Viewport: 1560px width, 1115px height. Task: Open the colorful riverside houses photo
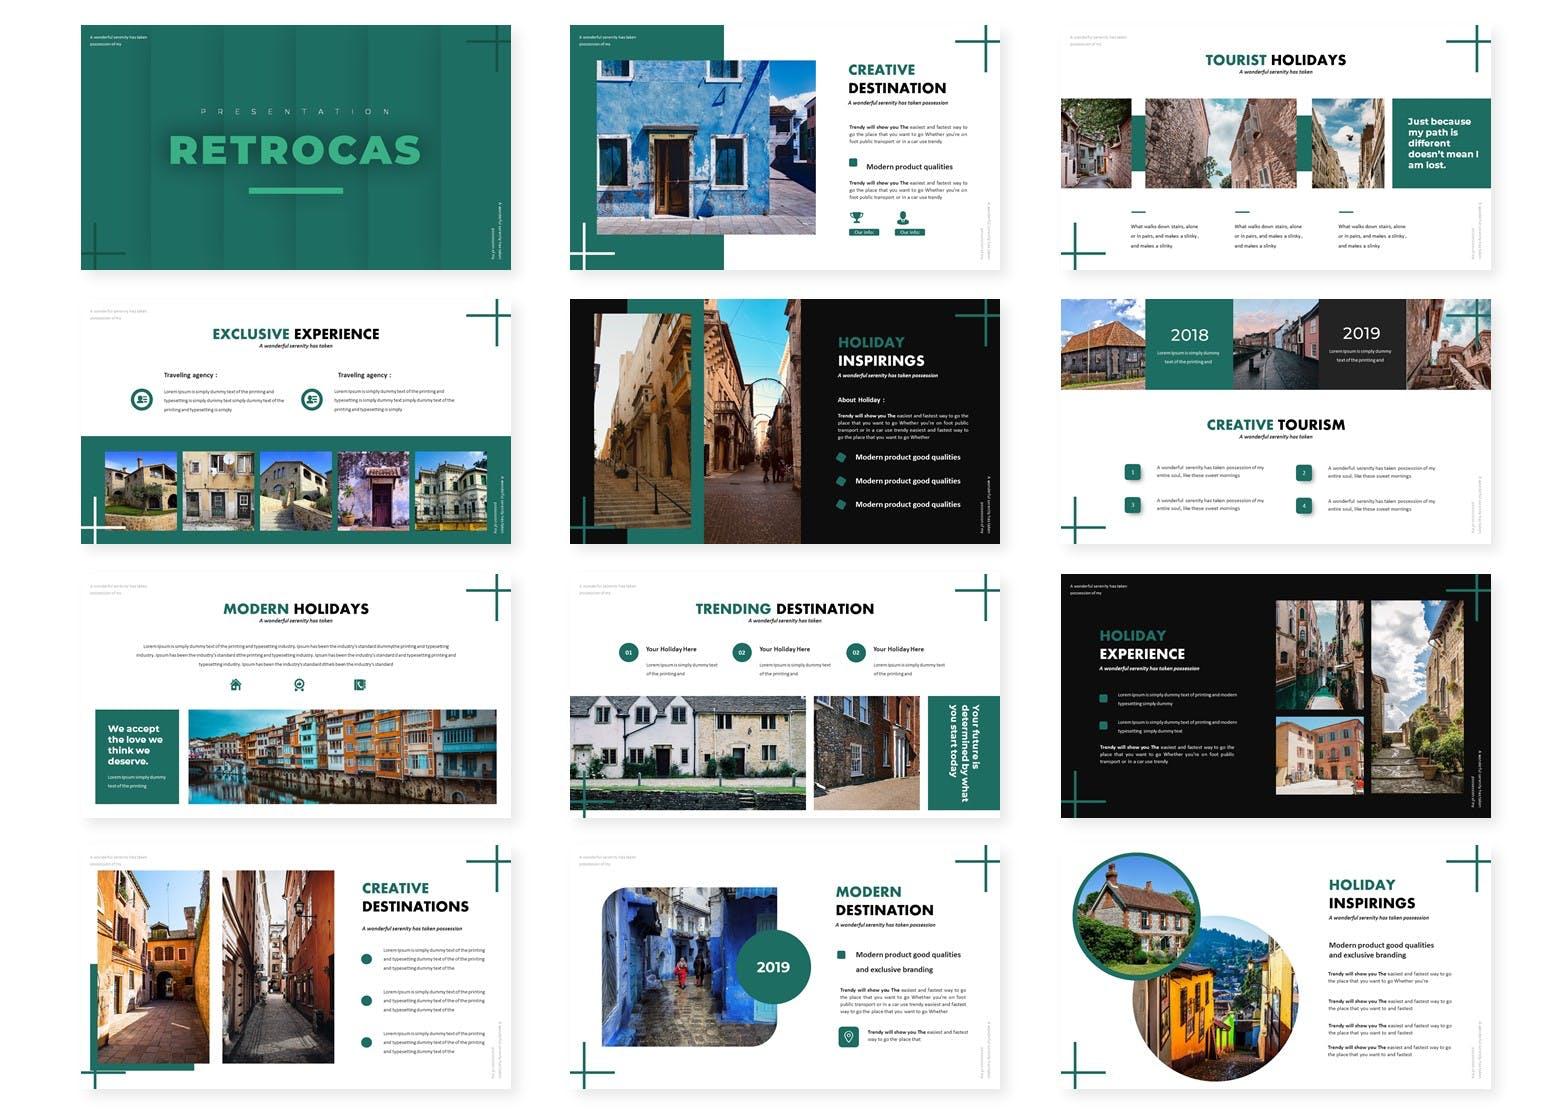[x=342, y=757]
